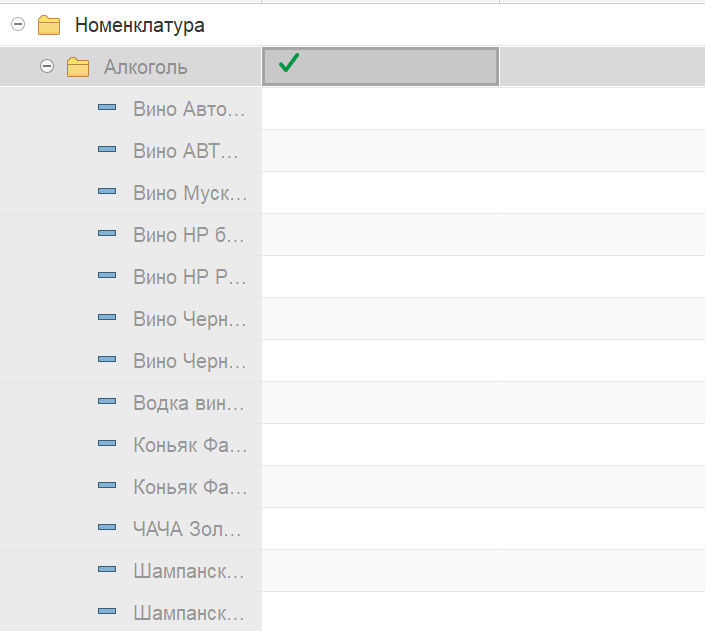This screenshot has height=631, width=705.
Task: Click item icon beside Вино НР б…
Action: (x=107, y=233)
